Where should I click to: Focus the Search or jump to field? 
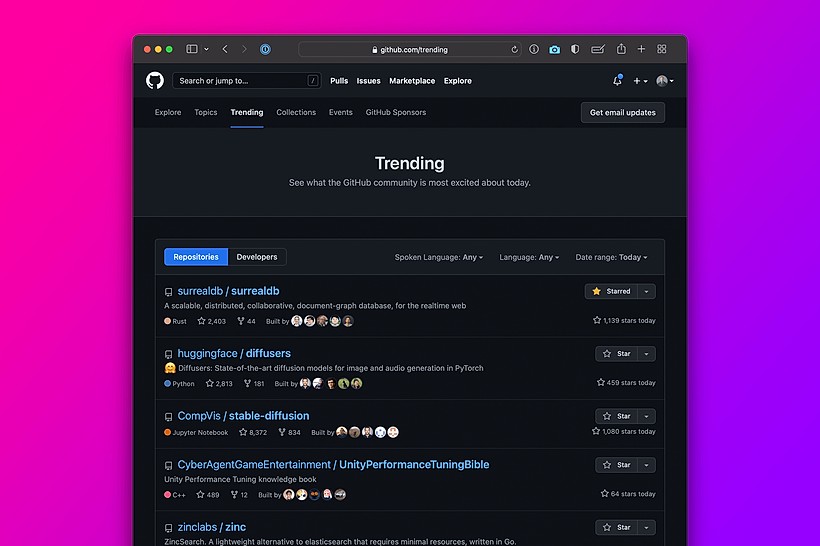tap(246, 81)
